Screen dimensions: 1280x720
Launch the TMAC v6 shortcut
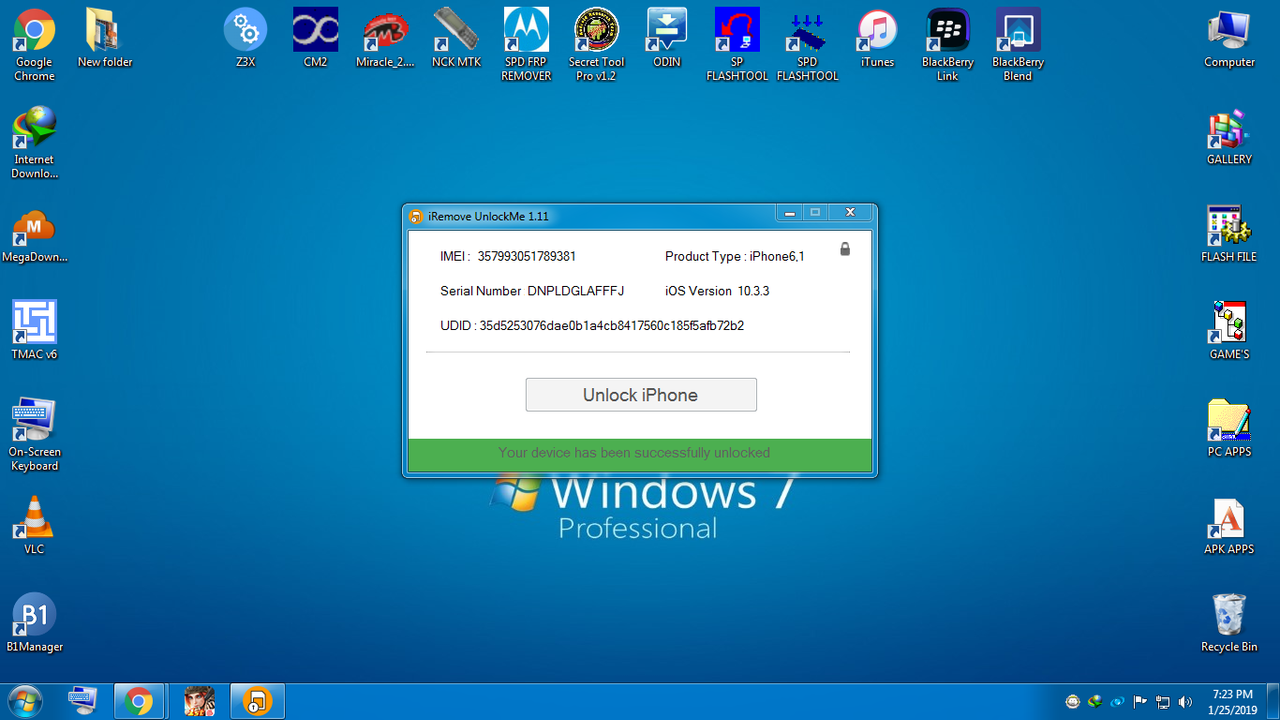[x=34, y=330]
